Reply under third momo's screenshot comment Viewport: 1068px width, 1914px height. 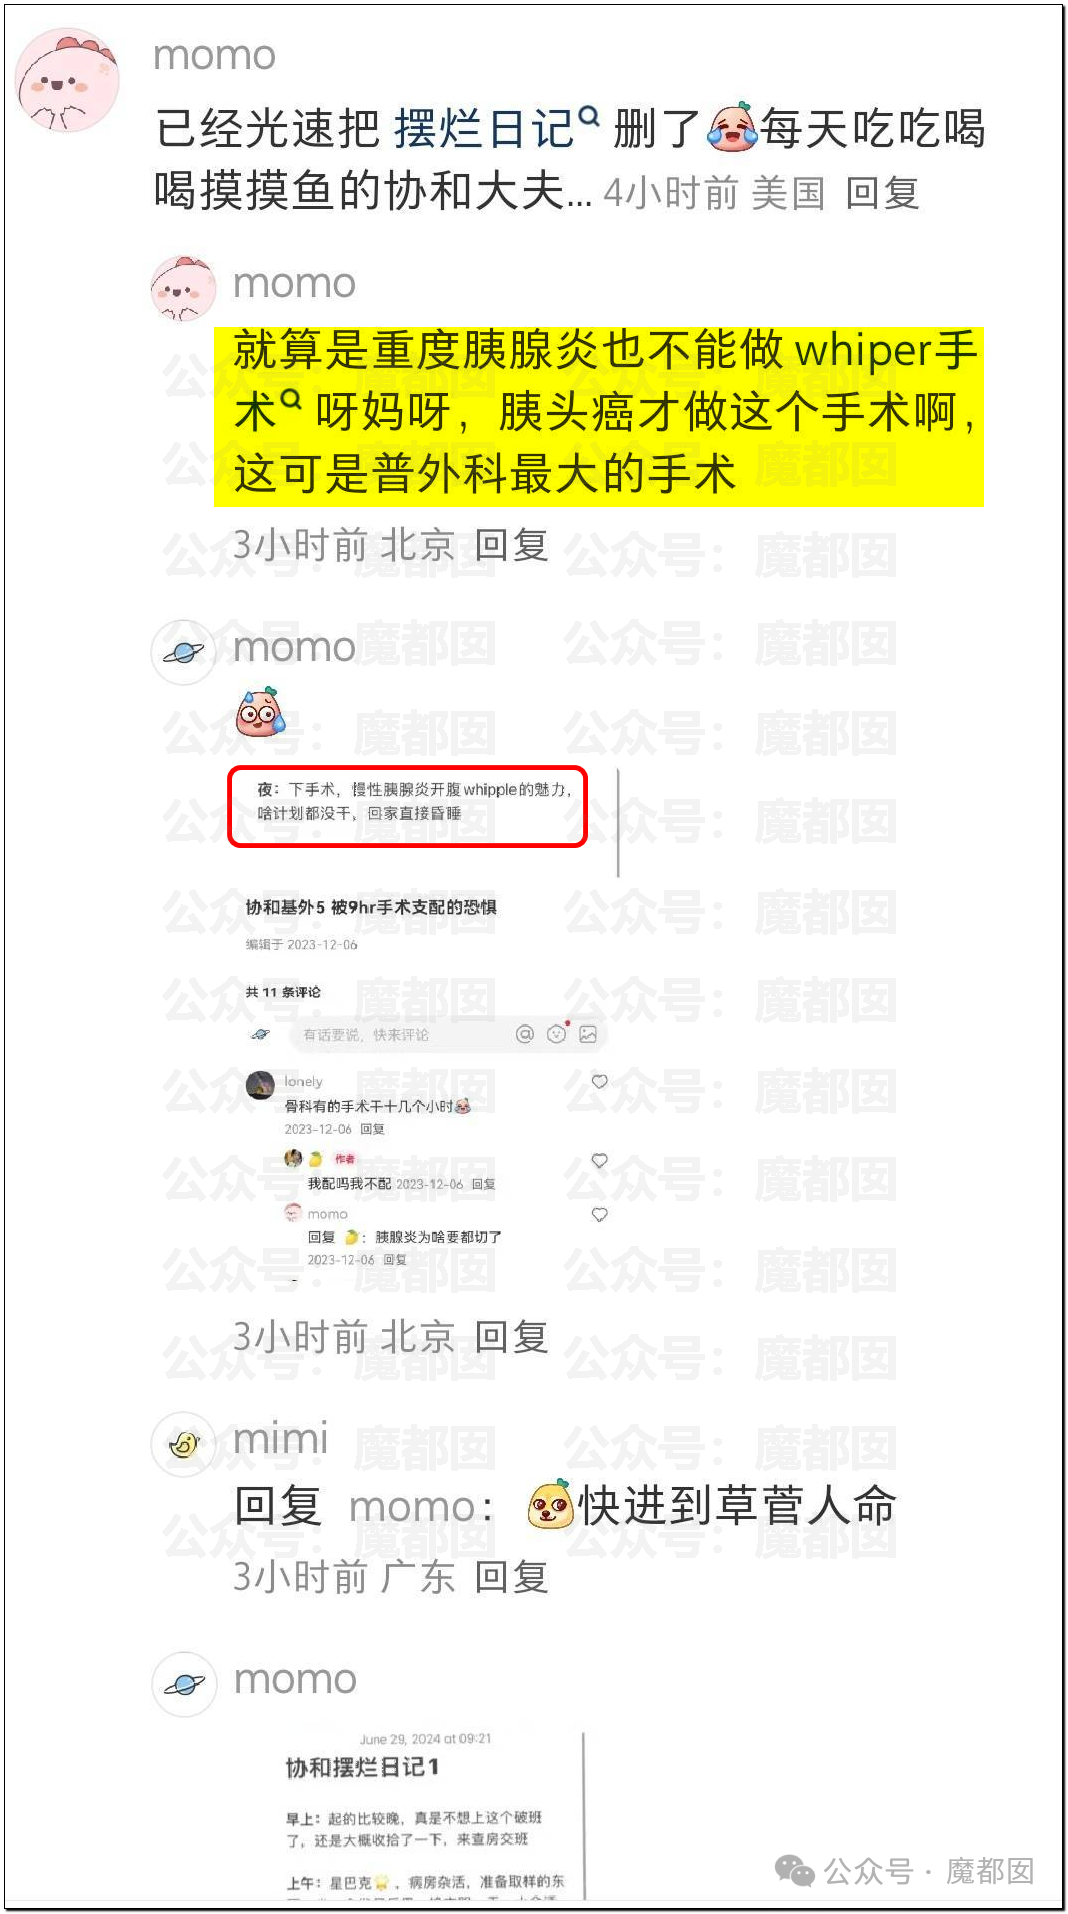click(x=511, y=1337)
